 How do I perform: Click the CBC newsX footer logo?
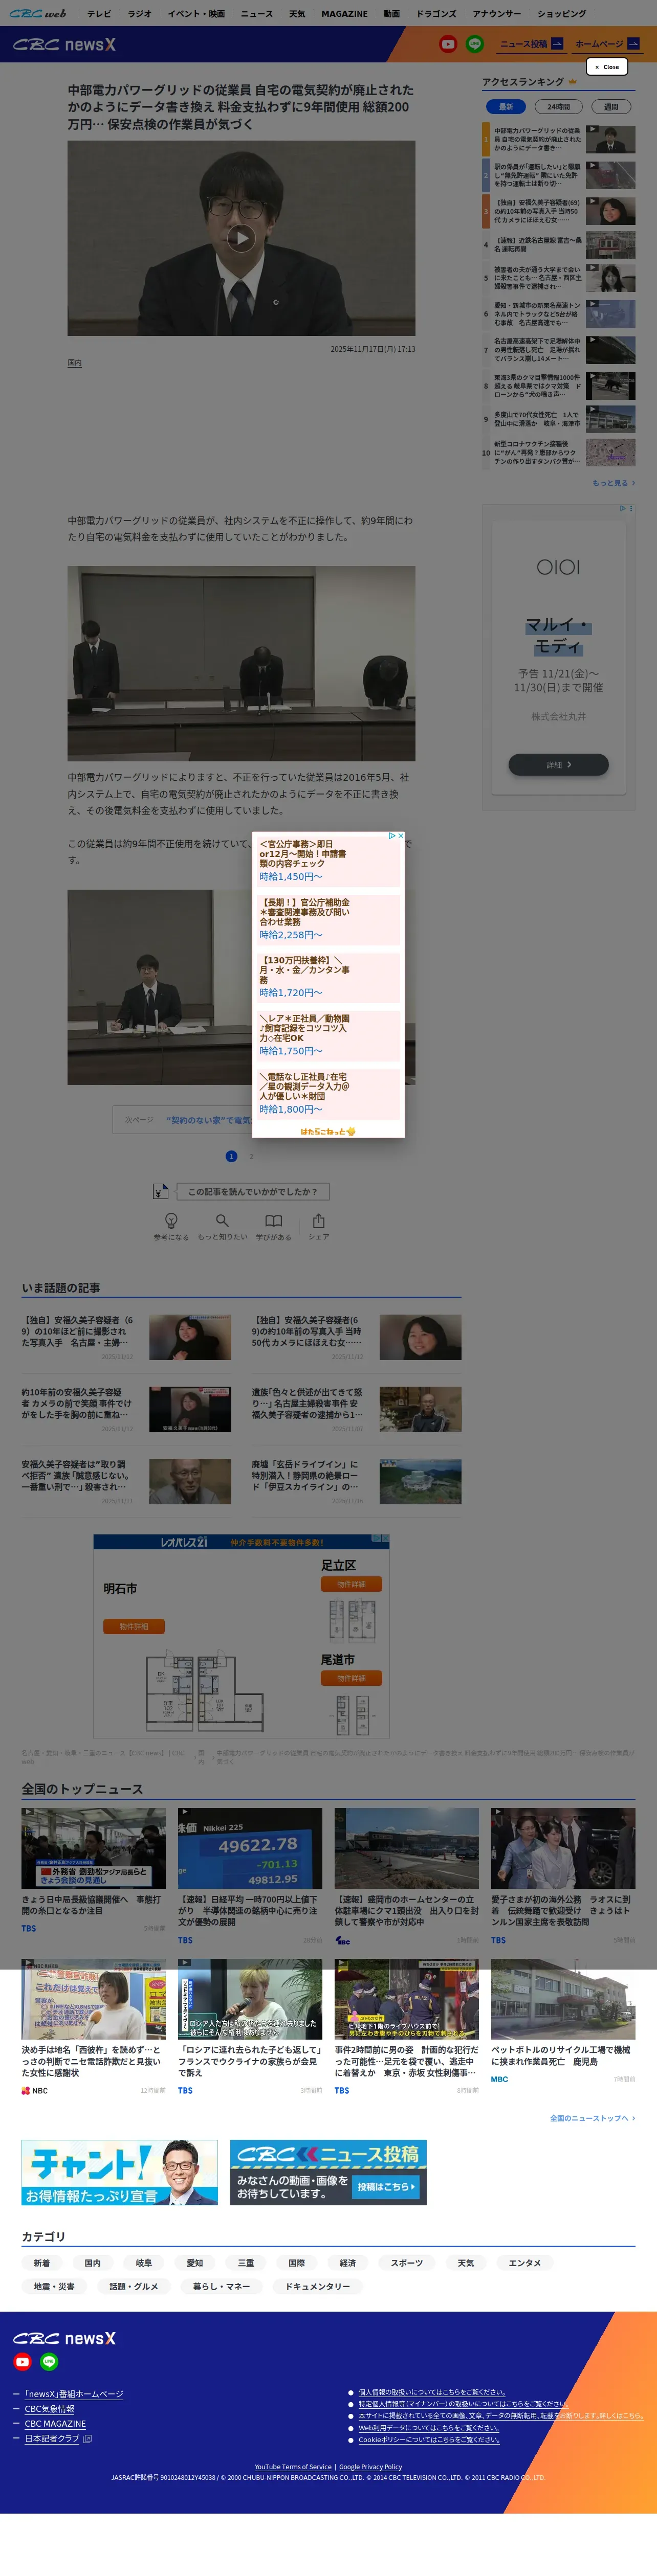64,2338
